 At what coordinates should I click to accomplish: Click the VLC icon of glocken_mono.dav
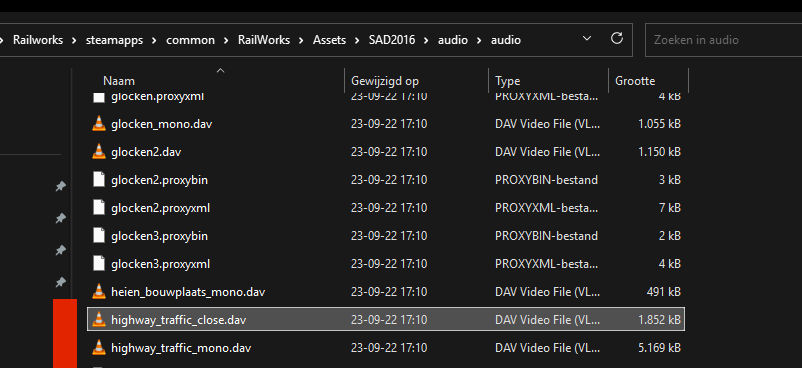tap(99, 124)
